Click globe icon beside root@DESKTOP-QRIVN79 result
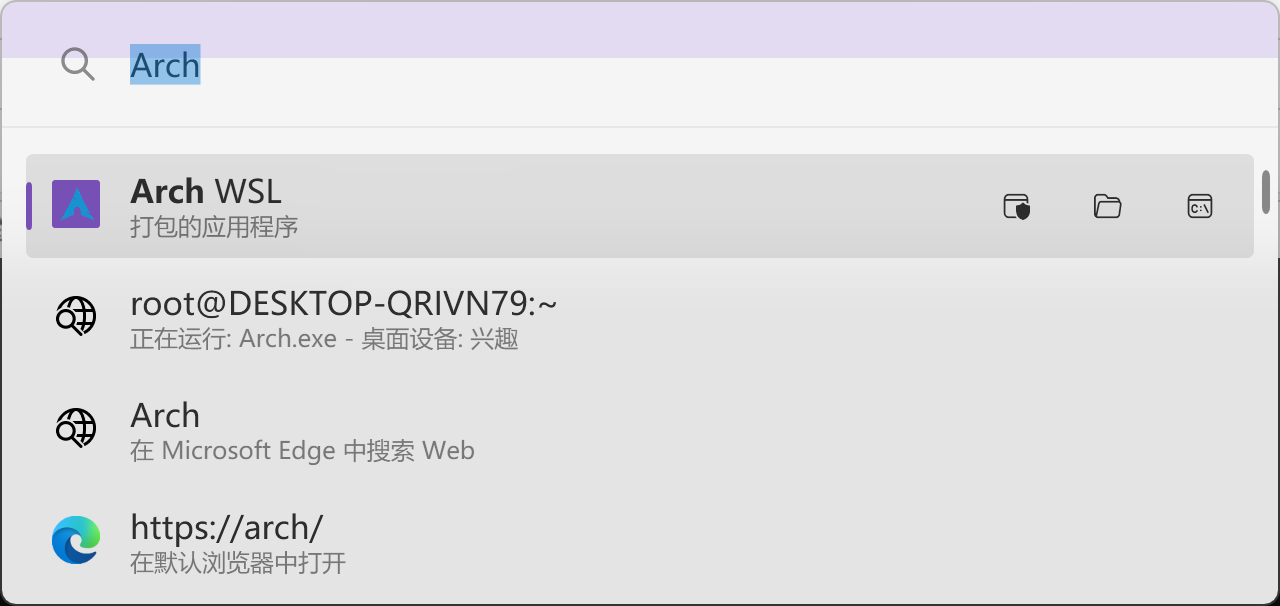Viewport: 1280px width, 606px height. (76, 317)
